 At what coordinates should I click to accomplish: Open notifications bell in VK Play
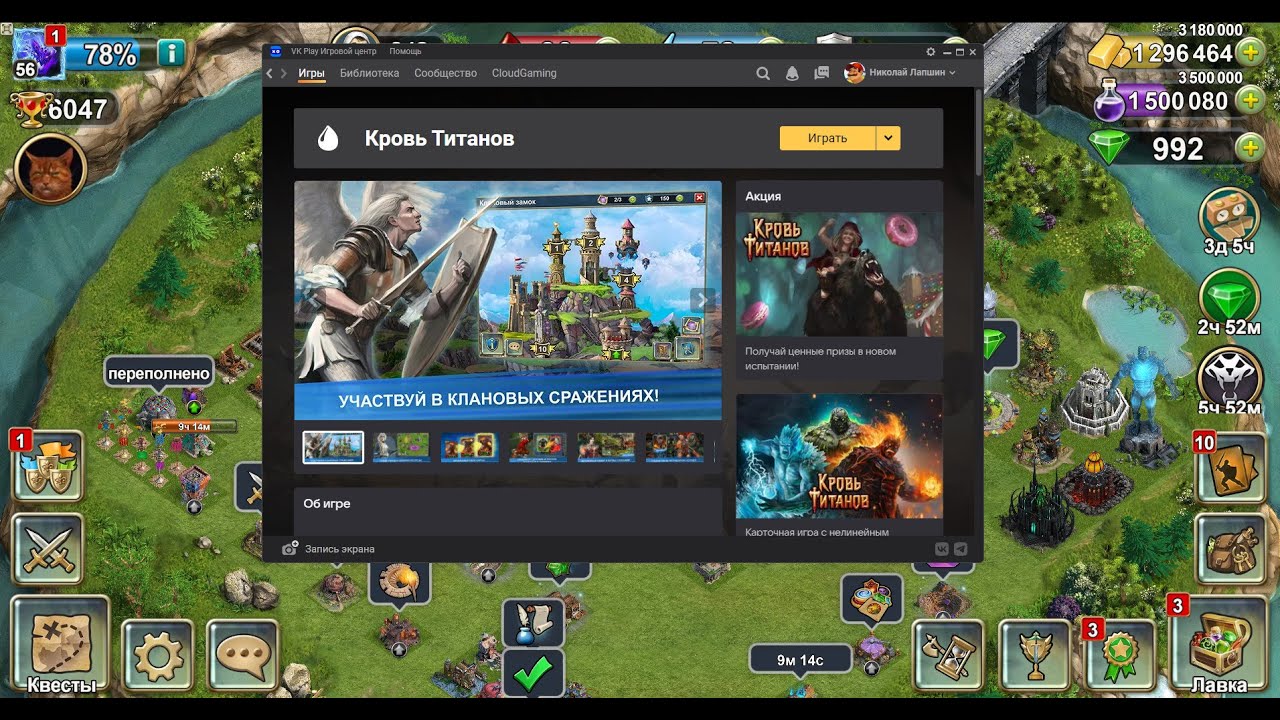tap(793, 73)
